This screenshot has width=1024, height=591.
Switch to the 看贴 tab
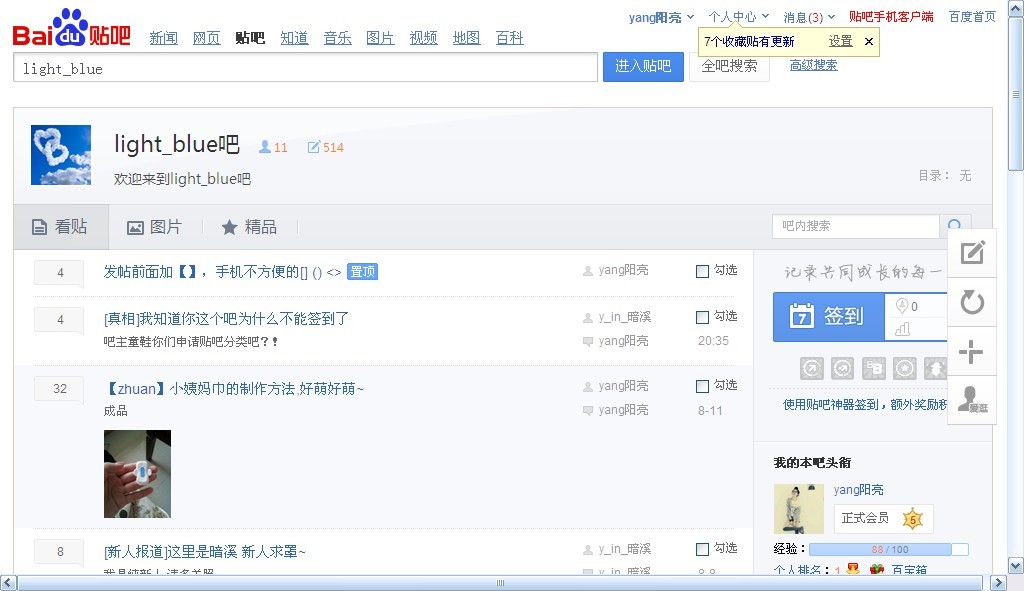click(x=61, y=227)
